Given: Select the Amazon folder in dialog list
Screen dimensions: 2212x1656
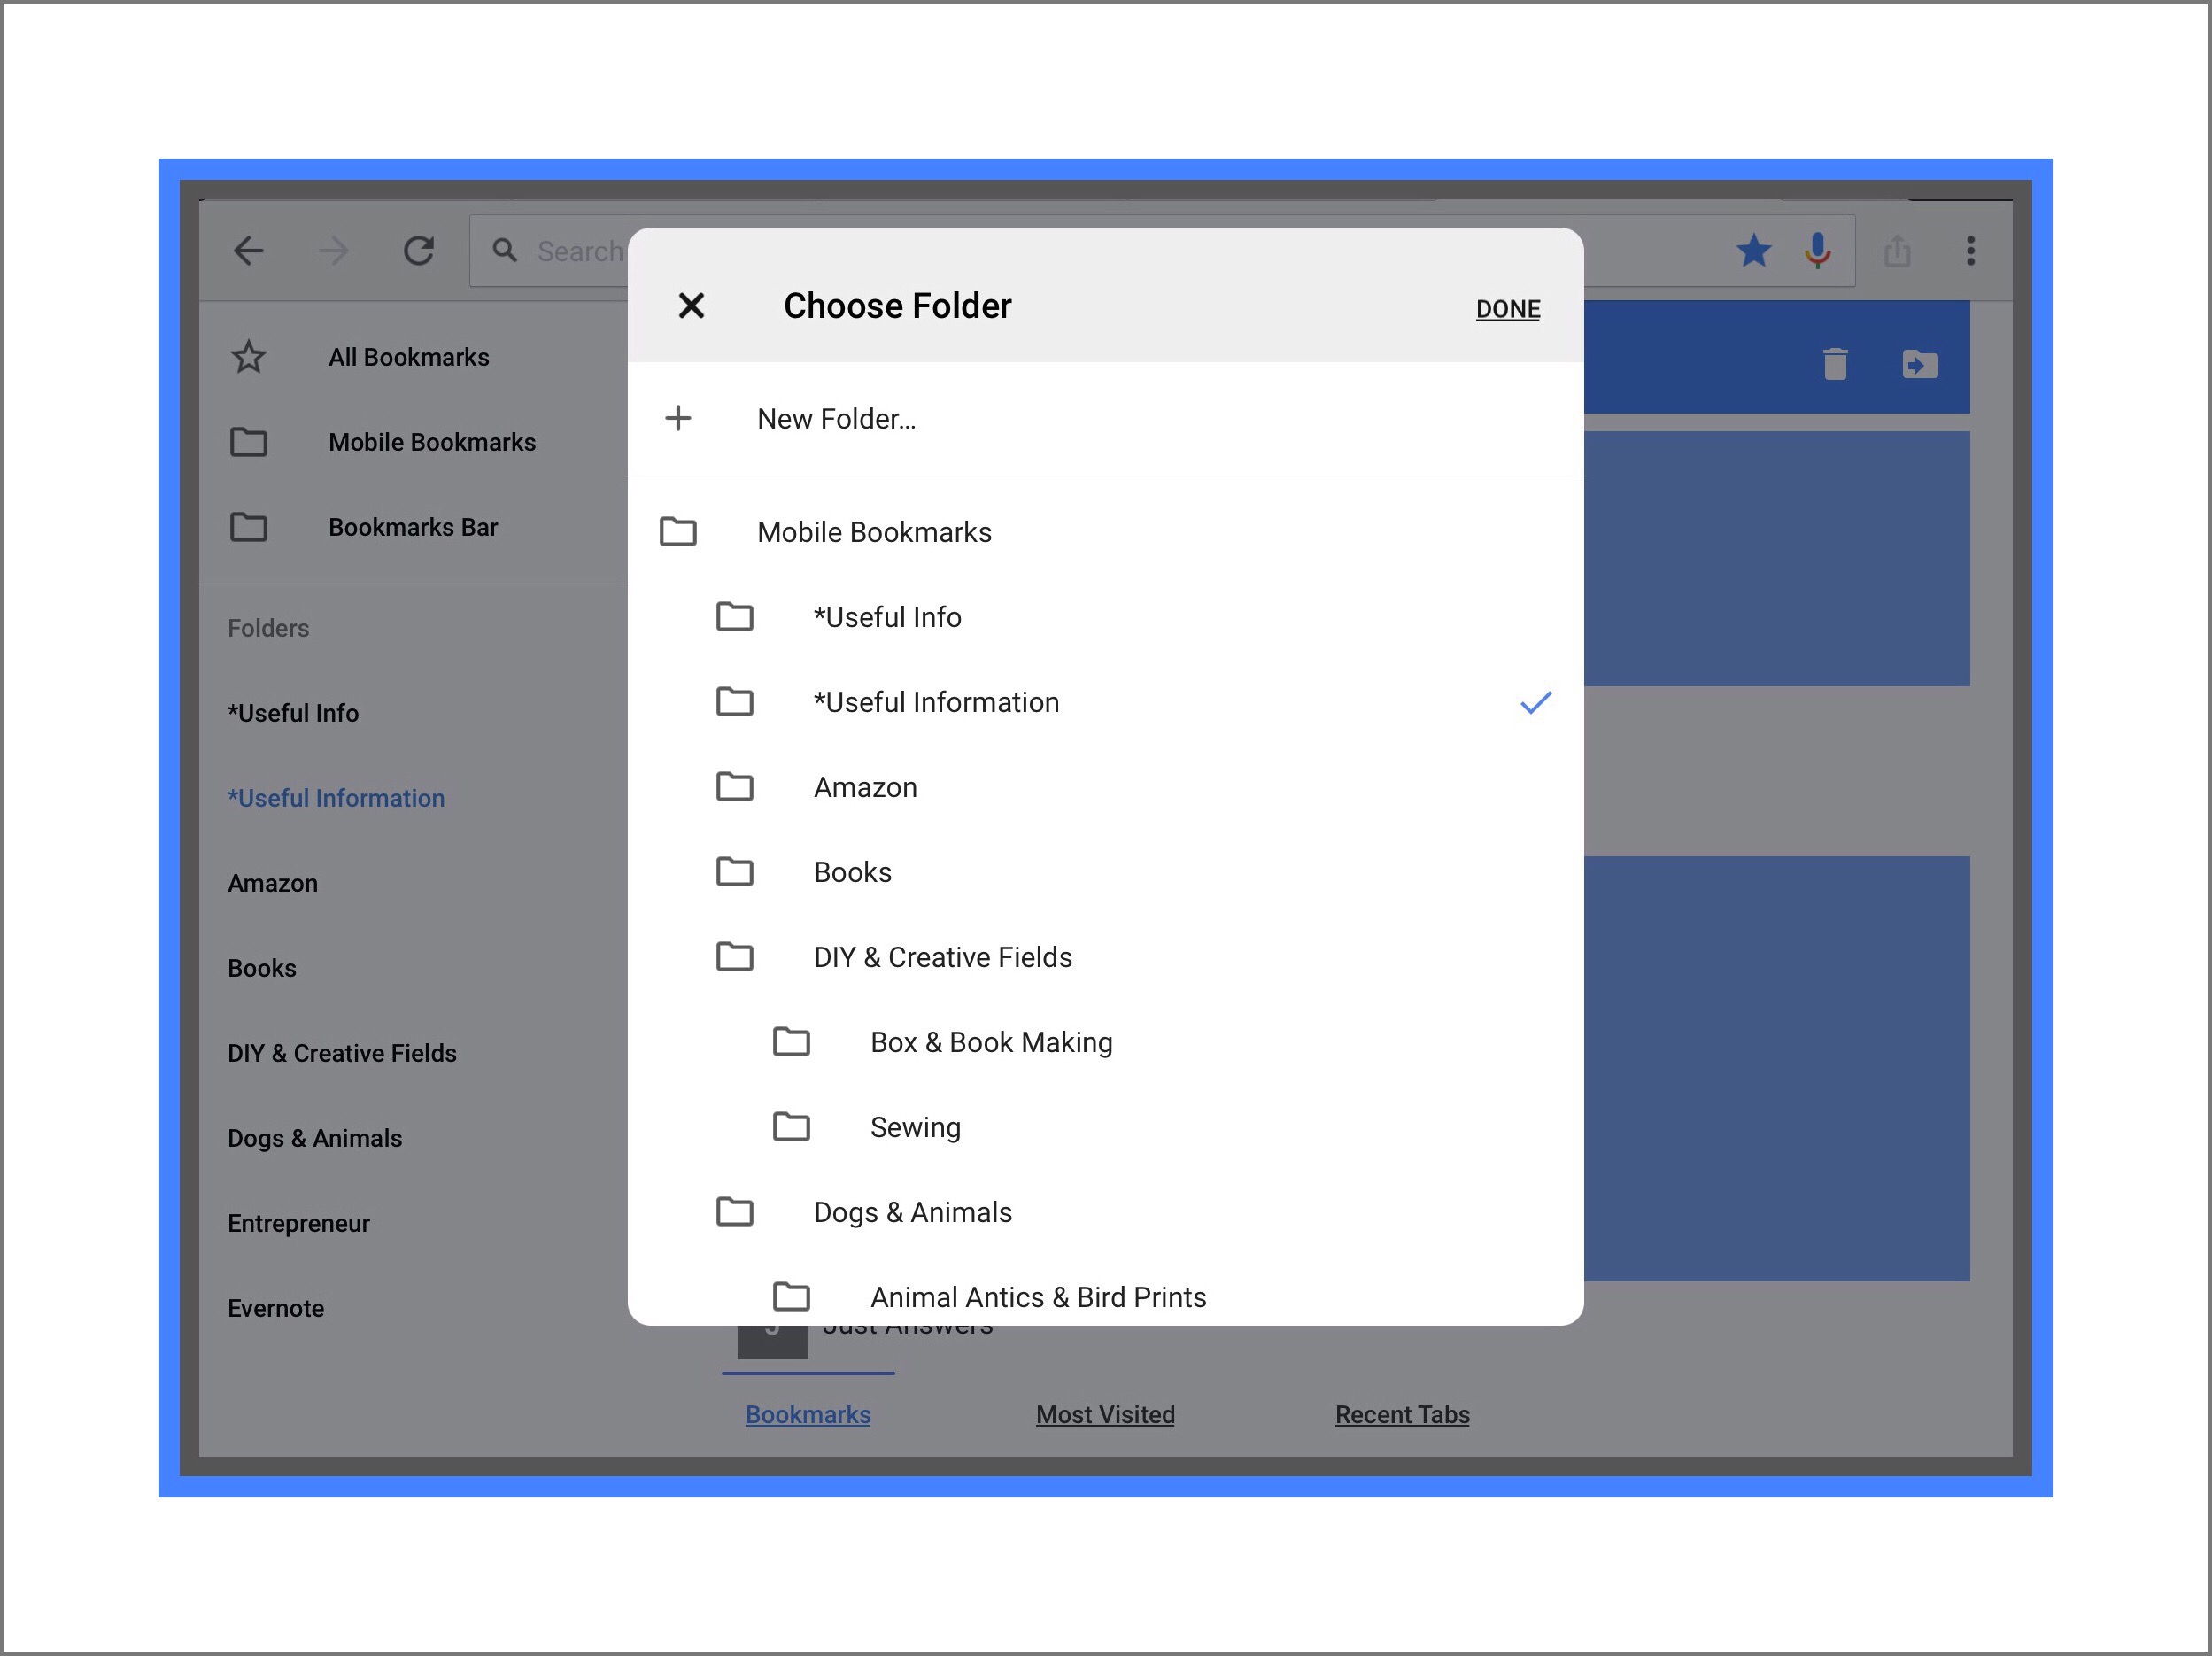Looking at the screenshot, I should (865, 787).
